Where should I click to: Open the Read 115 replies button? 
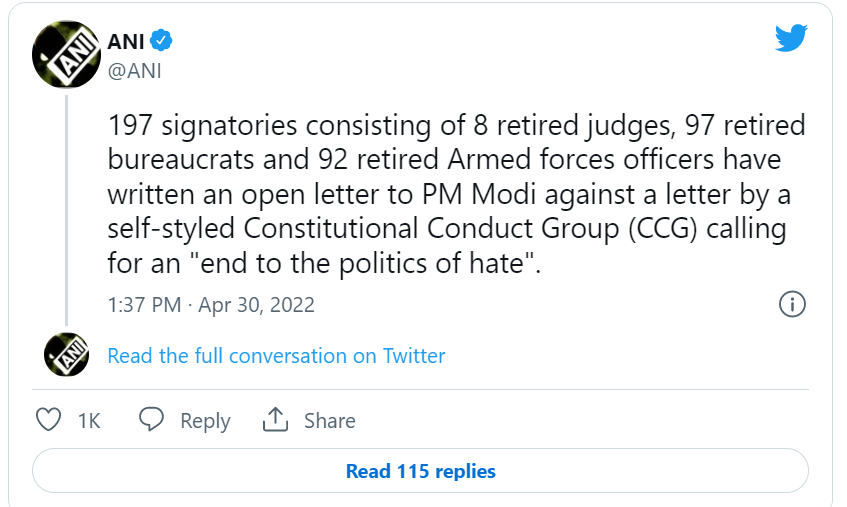point(420,471)
